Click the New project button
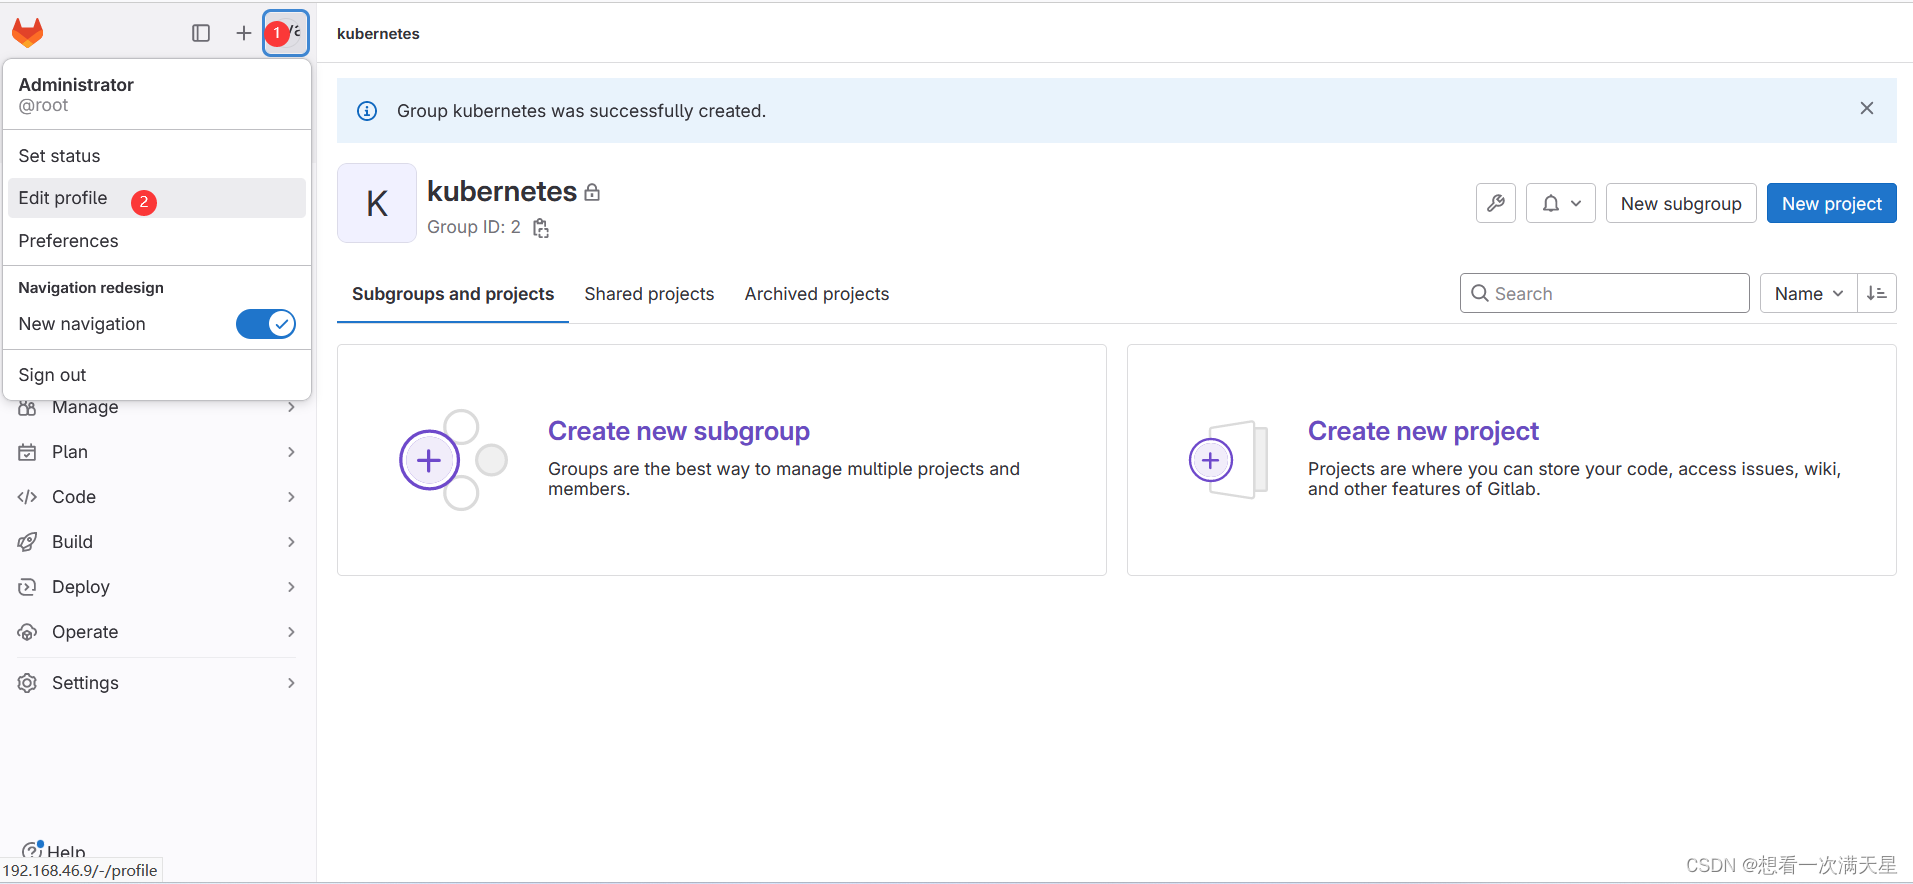Image resolution: width=1913 pixels, height=884 pixels. pos(1832,203)
